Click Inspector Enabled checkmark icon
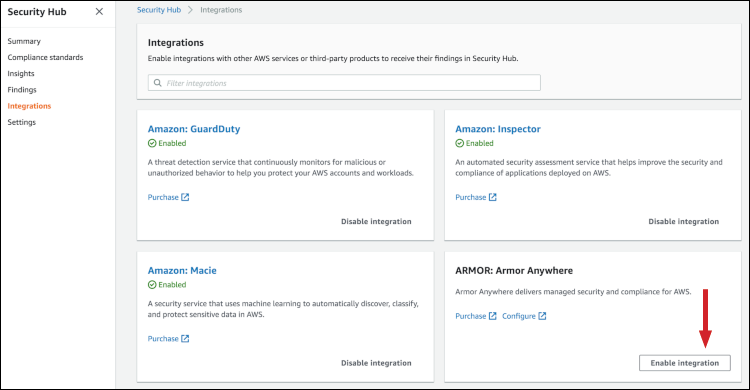Viewport: 750px width, 390px height. [460, 144]
